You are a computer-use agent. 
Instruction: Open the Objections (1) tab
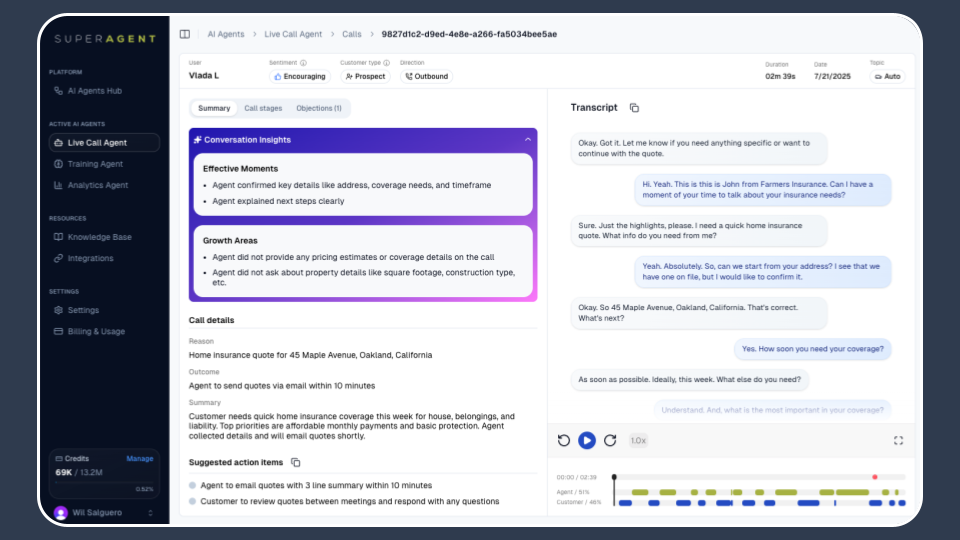tap(318, 108)
